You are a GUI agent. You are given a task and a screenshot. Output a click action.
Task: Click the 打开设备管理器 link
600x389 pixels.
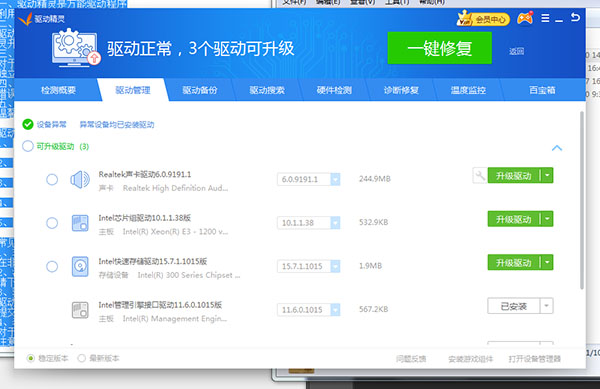[535, 359]
